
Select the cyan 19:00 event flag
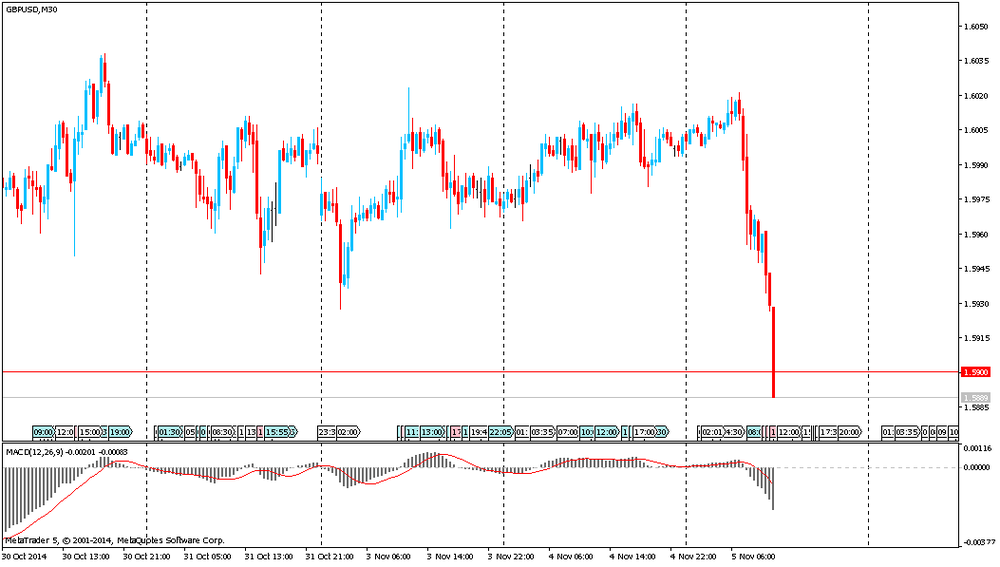(x=120, y=432)
